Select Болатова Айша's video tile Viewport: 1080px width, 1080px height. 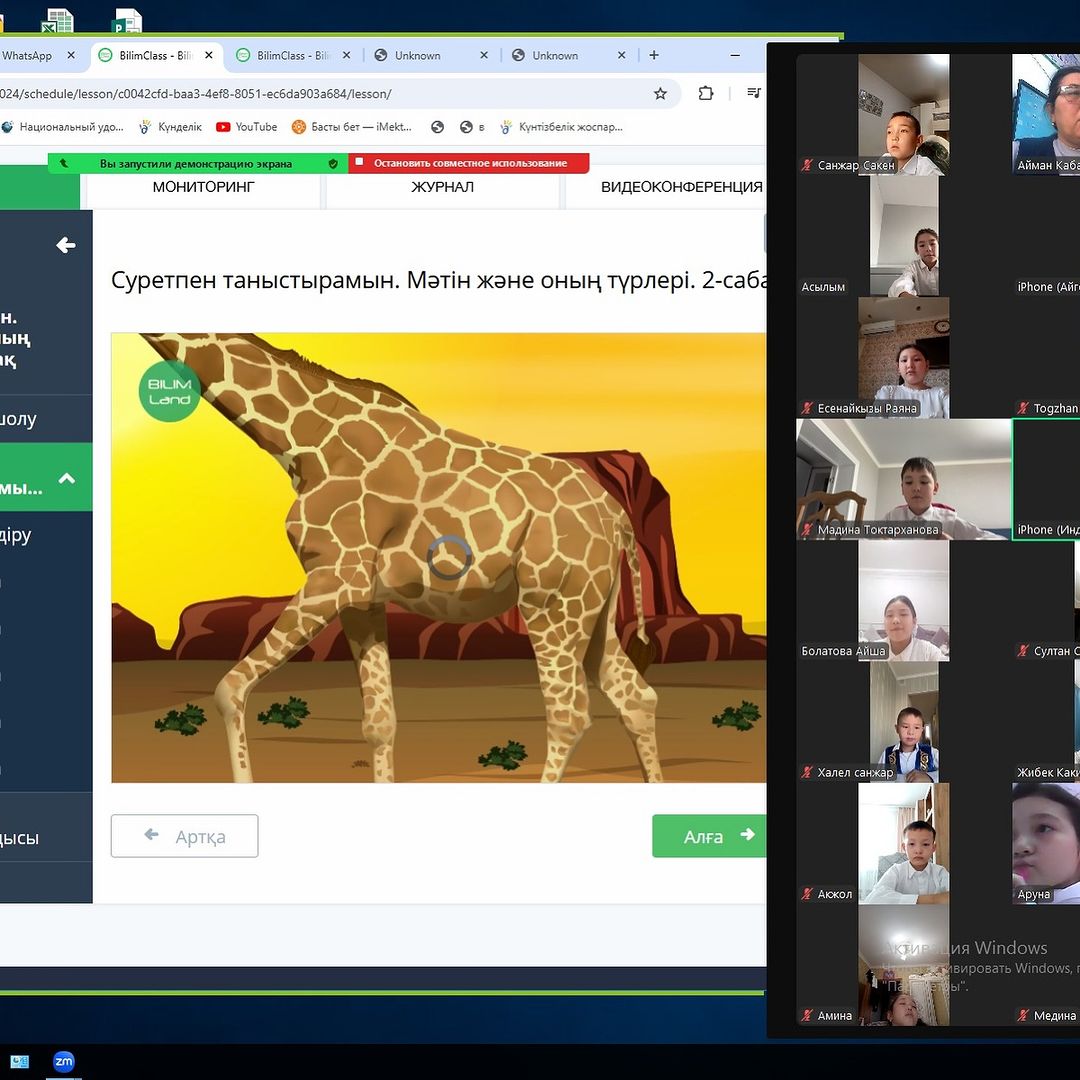pyautogui.click(x=903, y=600)
